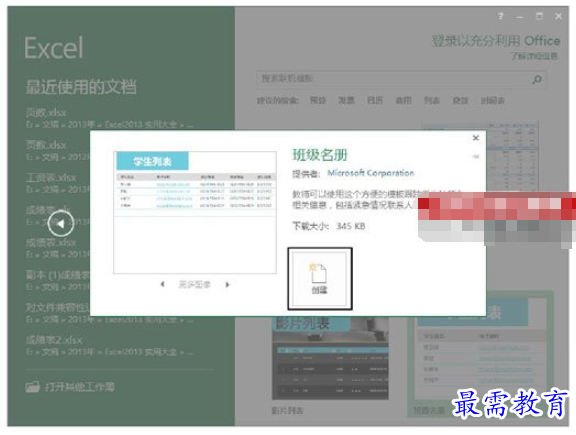Open the 了解详细信息 link

pyautogui.click(x=534, y=56)
